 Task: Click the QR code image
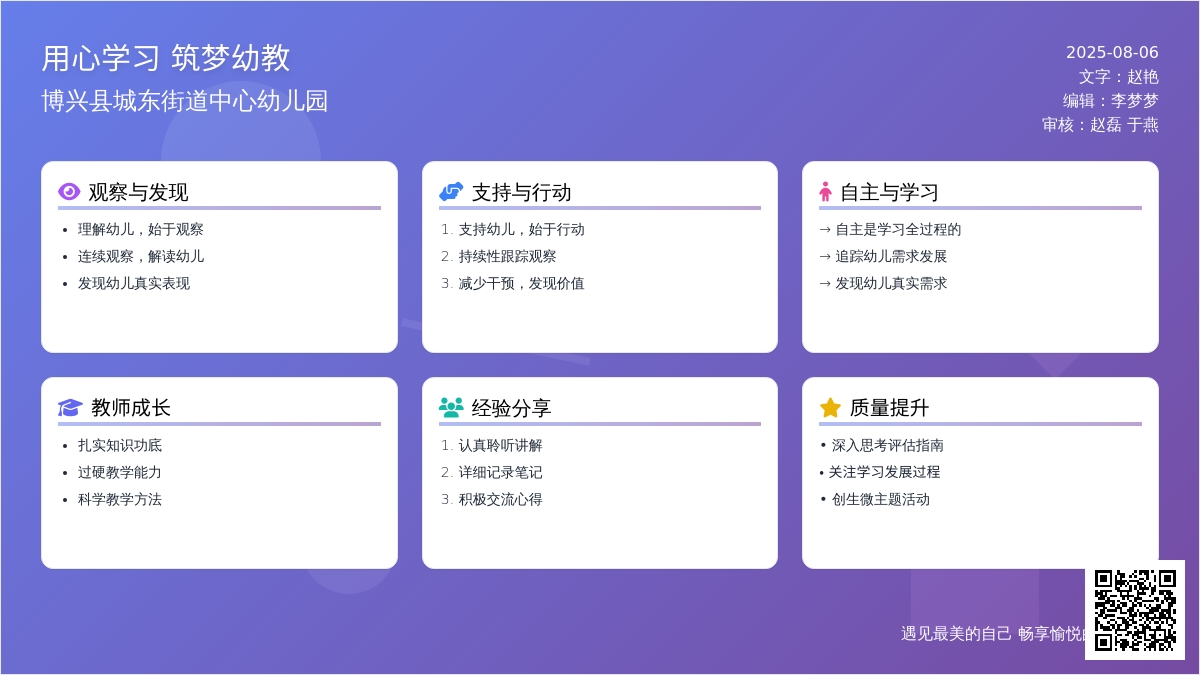(1135, 610)
